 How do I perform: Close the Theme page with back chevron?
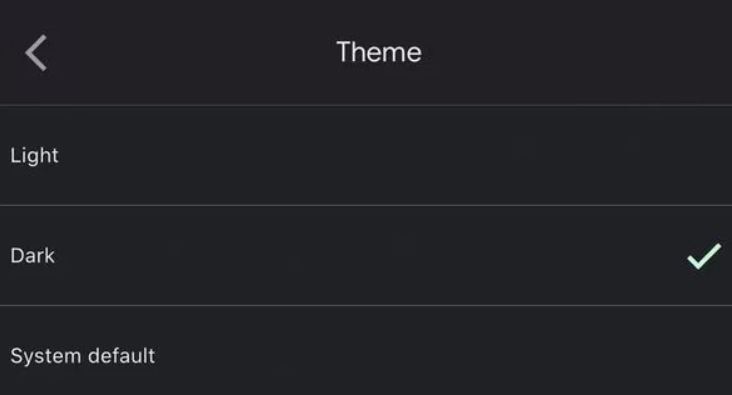point(36,53)
